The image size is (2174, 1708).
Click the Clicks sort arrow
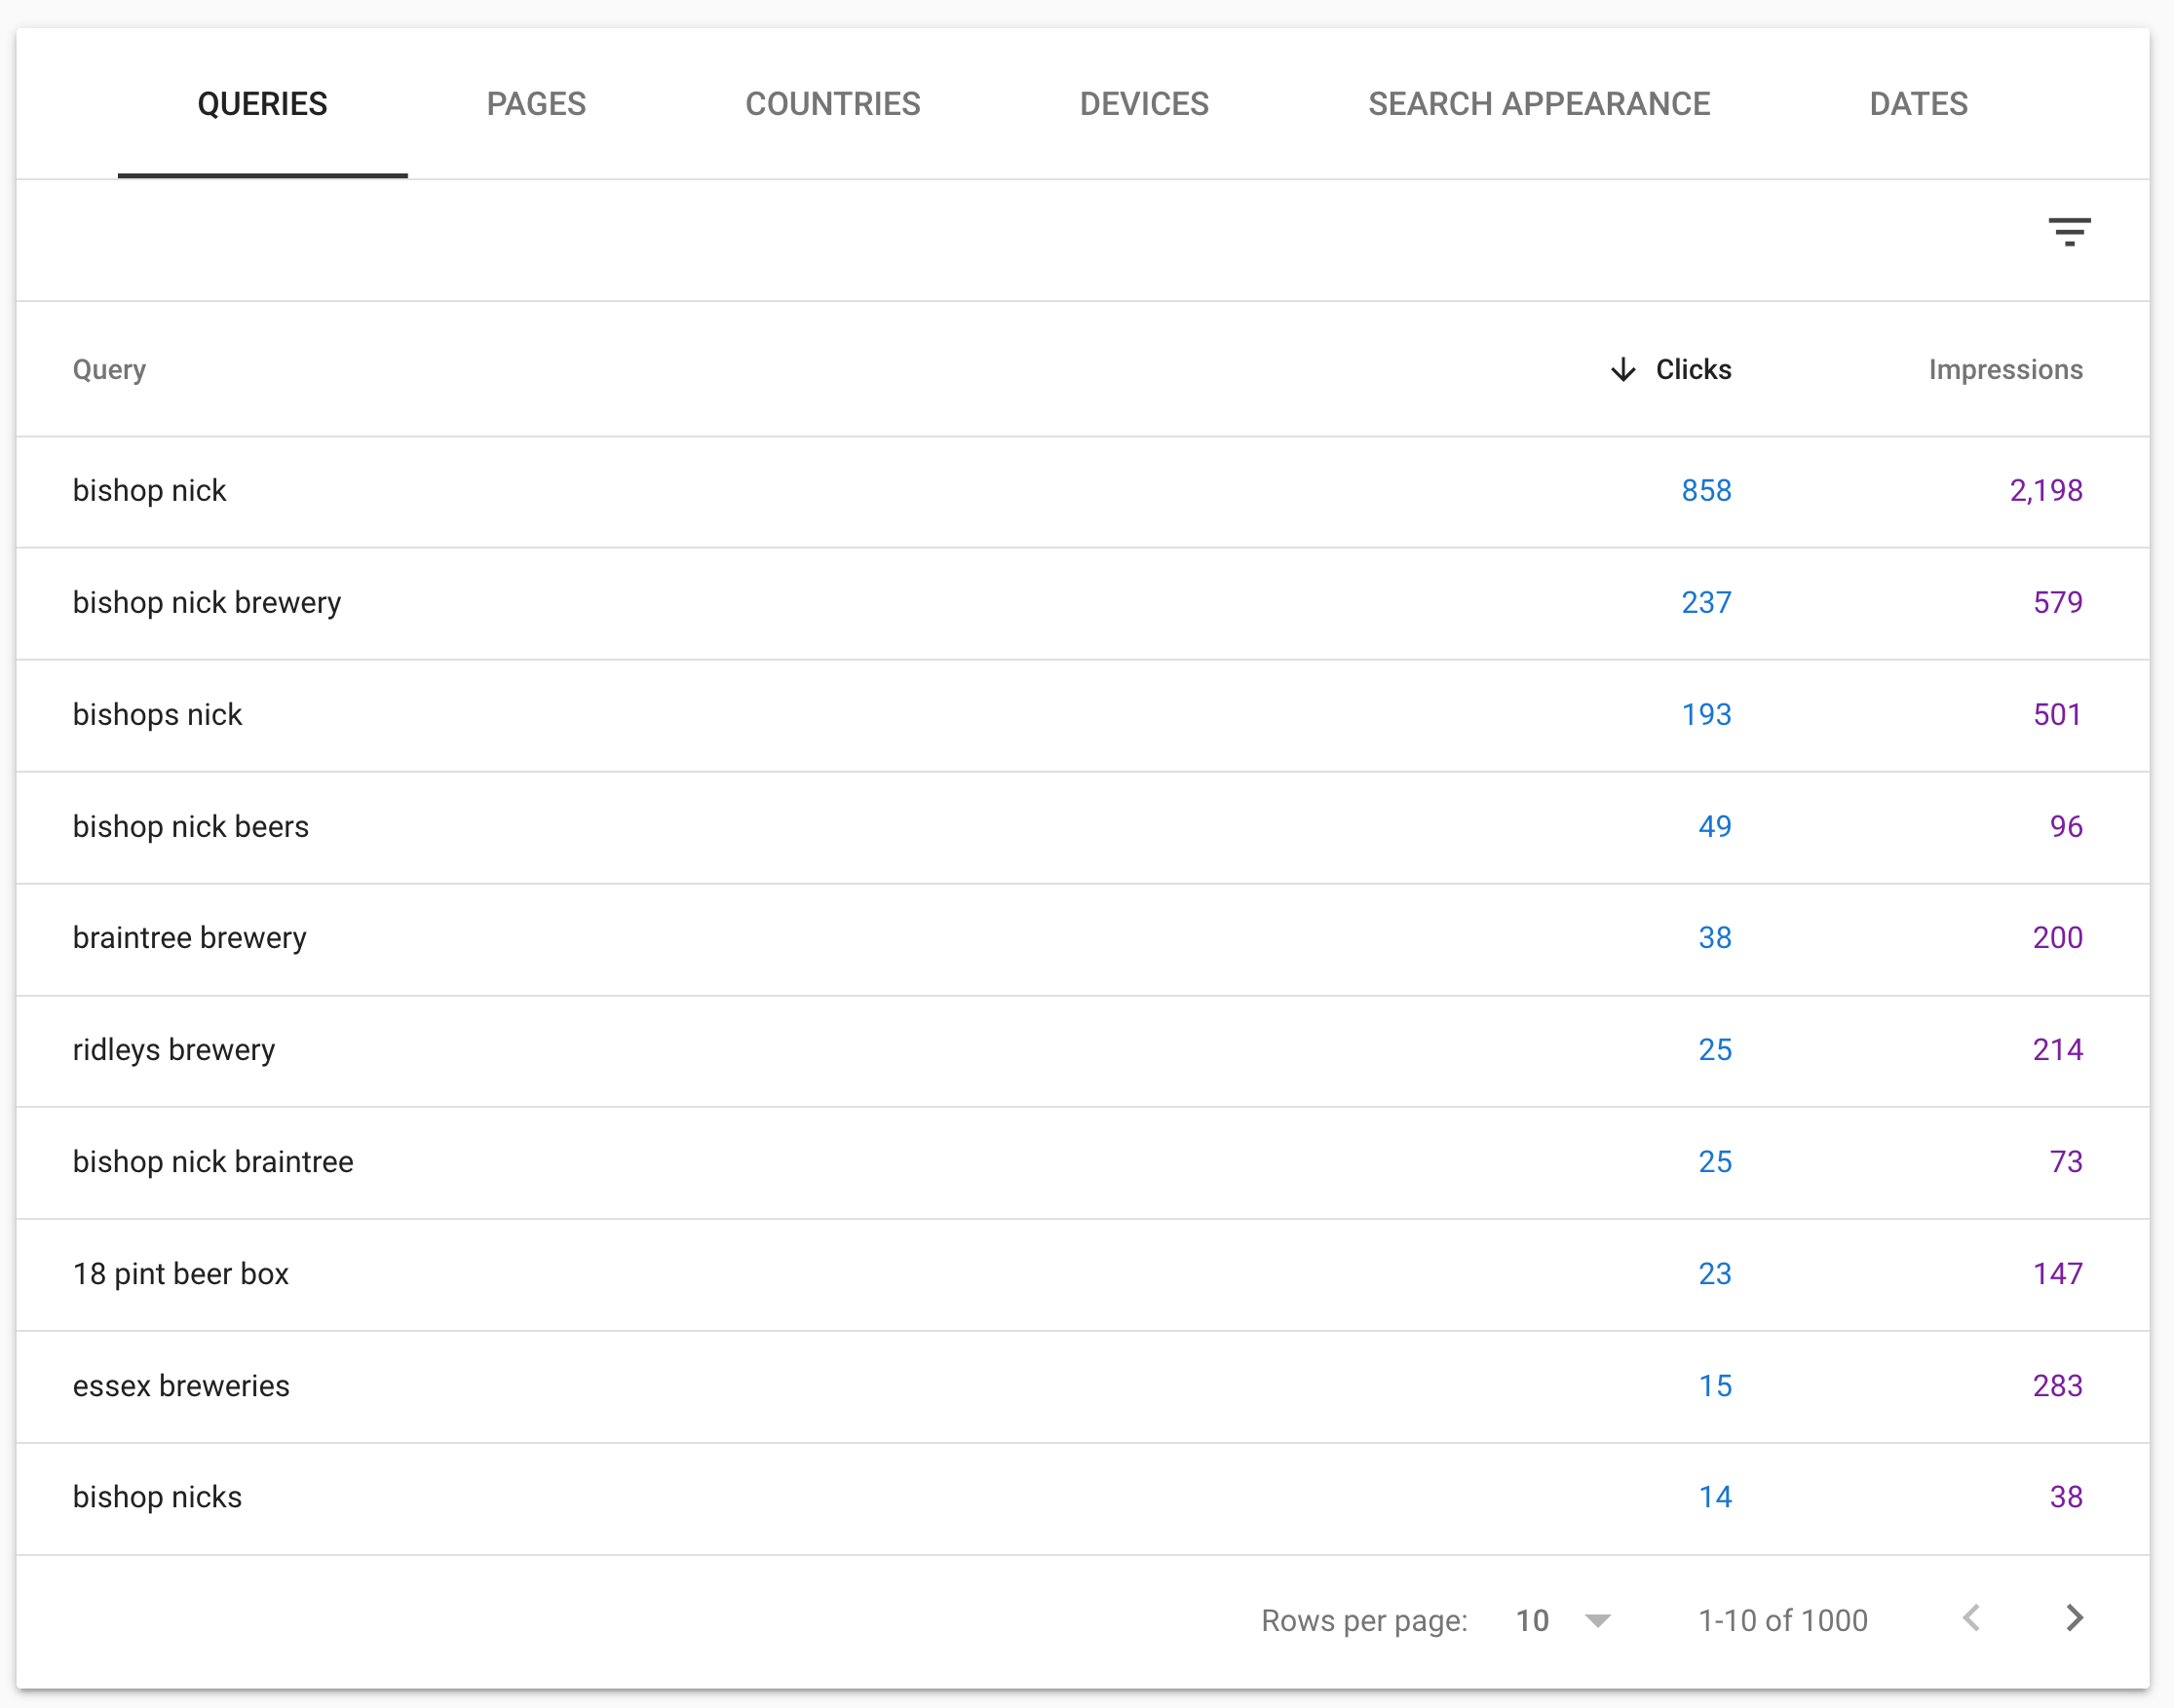pyautogui.click(x=1623, y=370)
